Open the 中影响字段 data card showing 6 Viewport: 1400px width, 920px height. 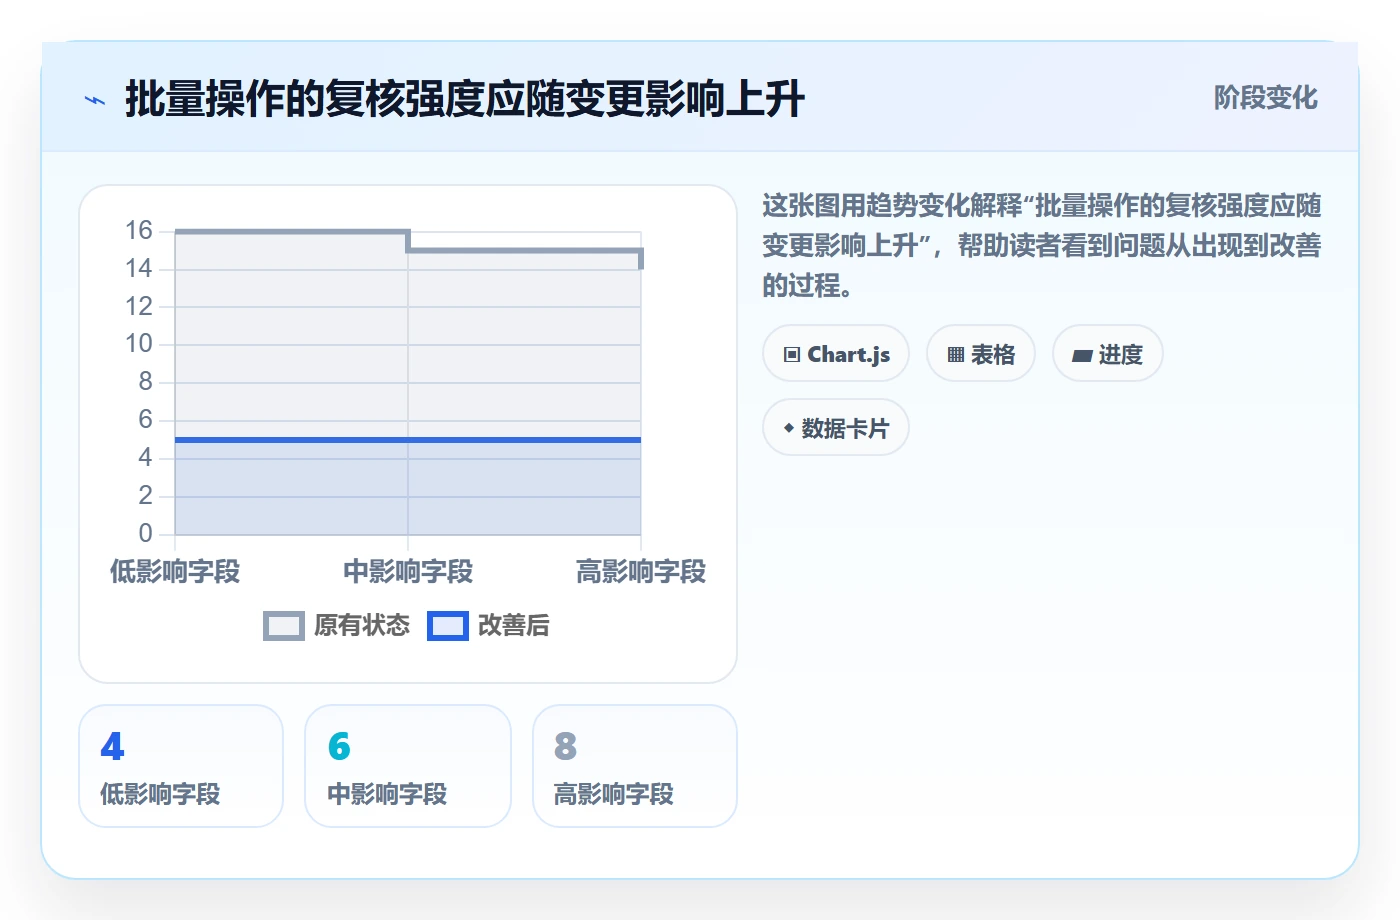click(408, 766)
